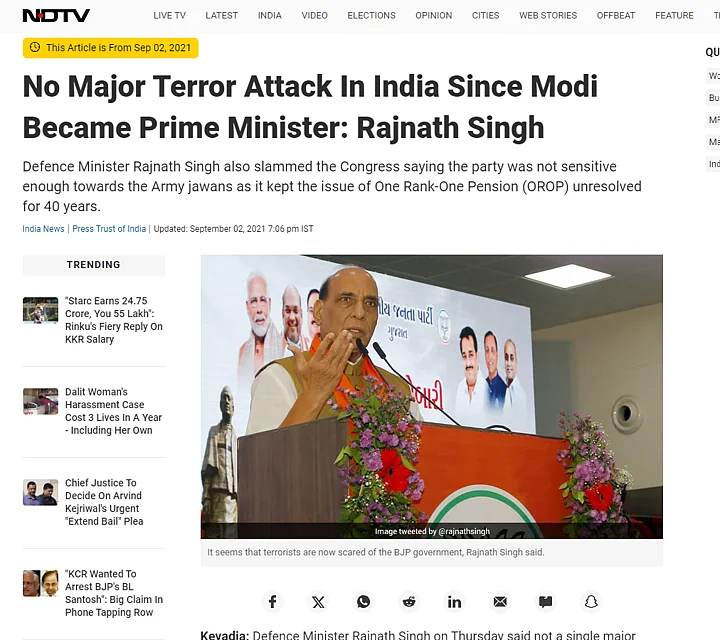This screenshot has width=720, height=640.
Task: Share article on X (Twitter)
Action: pos(318,602)
